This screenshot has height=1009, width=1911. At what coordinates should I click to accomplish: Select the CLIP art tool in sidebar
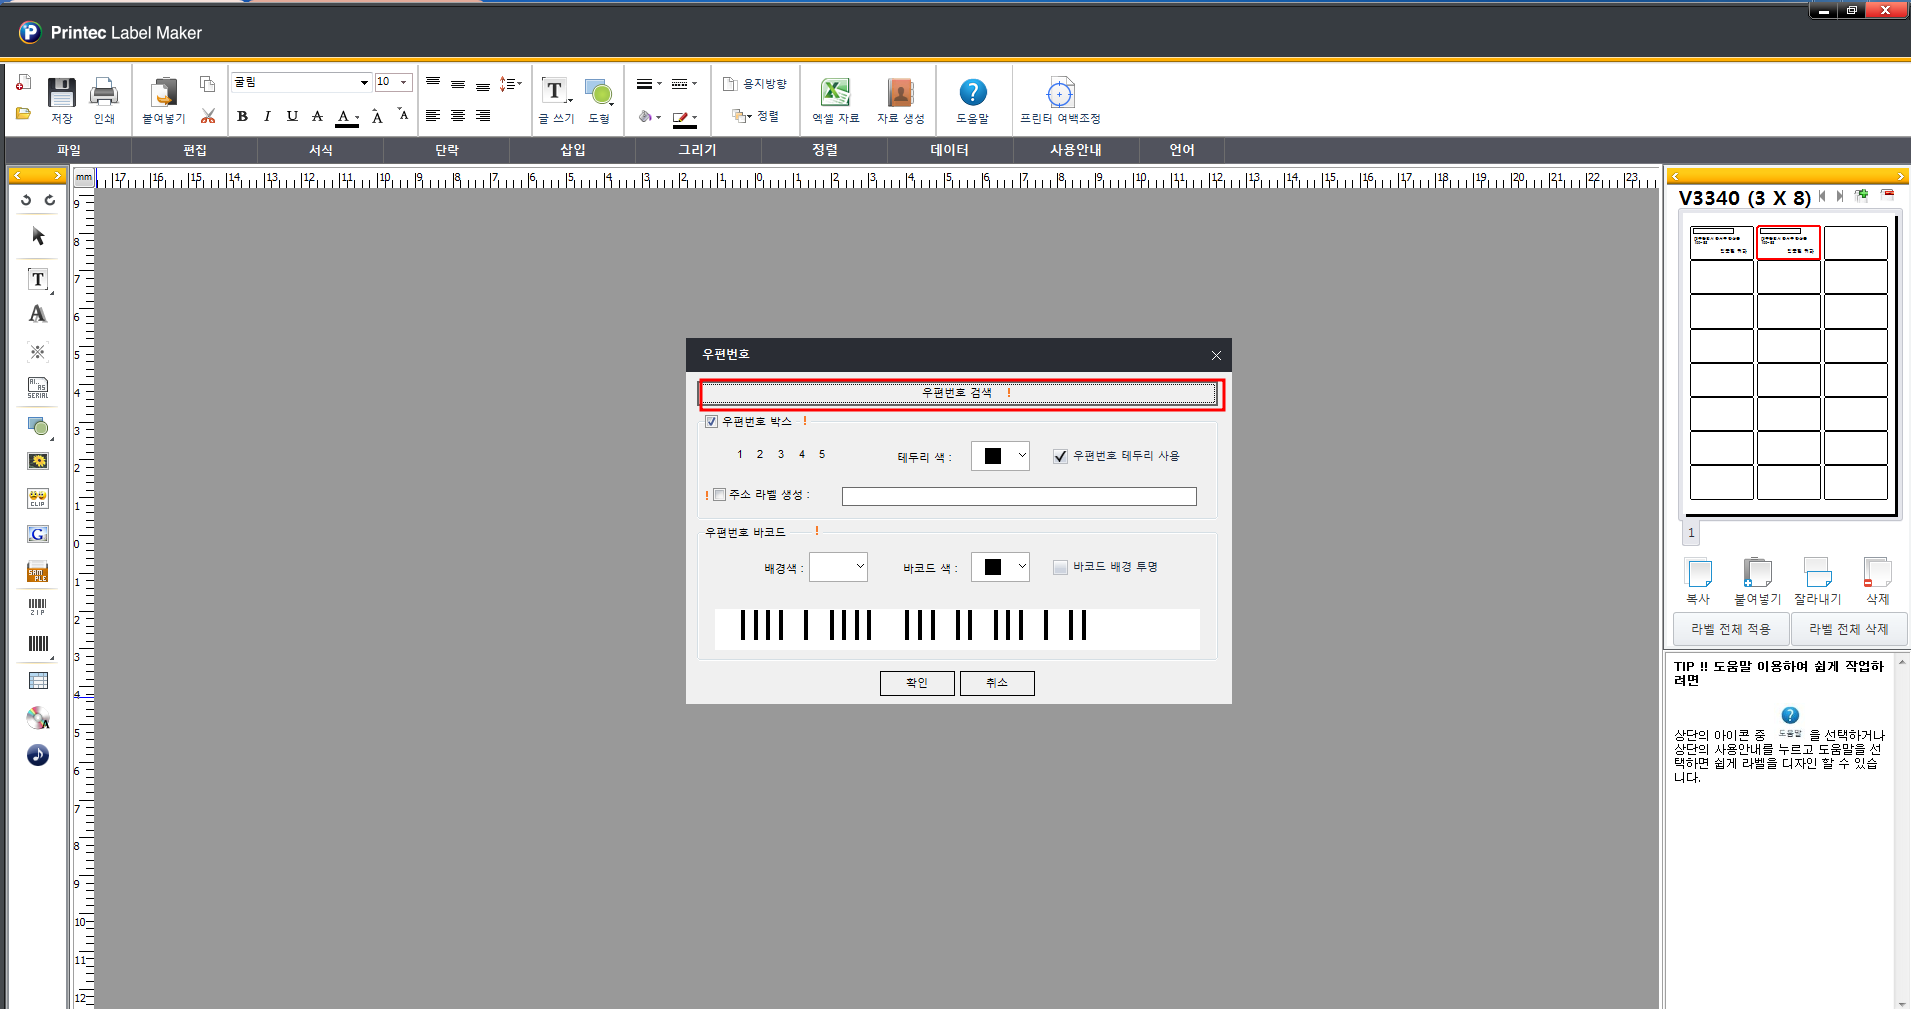(x=38, y=498)
